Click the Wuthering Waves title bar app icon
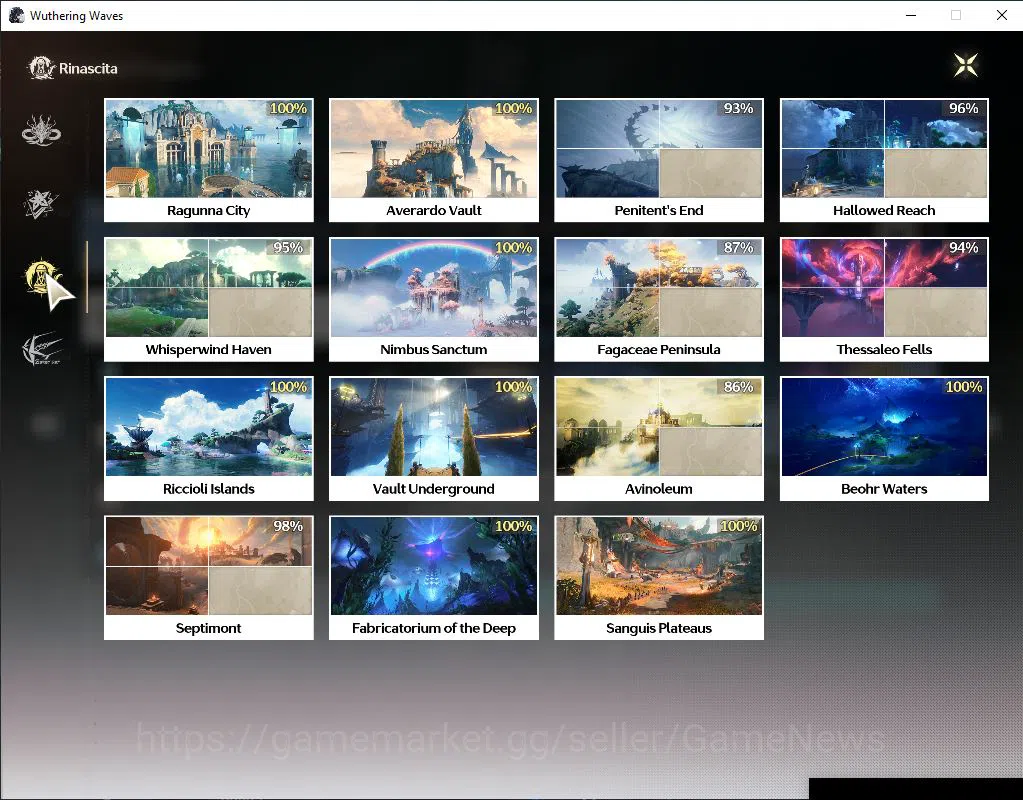This screenshot has width=1023, height=800. pos(16,15)
